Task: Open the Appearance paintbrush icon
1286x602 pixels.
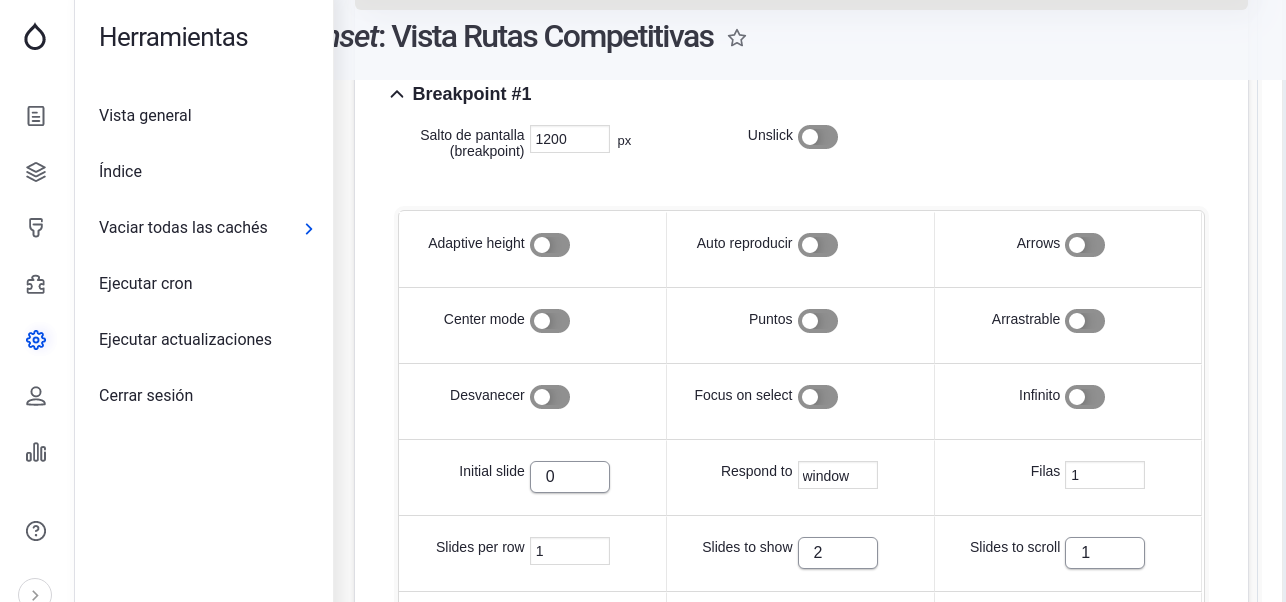Action: click(36, 228)
